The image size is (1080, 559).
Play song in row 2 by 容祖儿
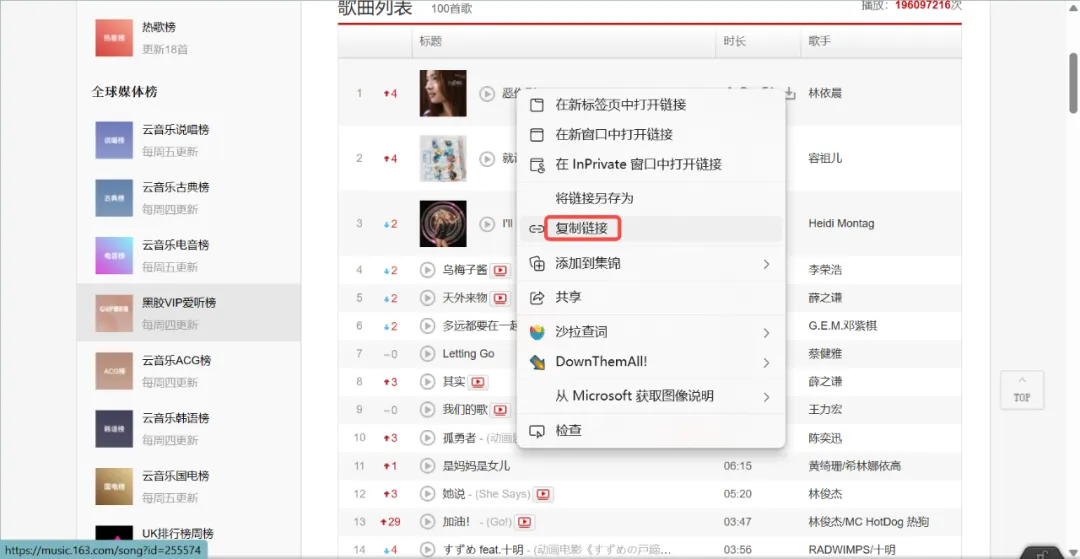(x=487, y=158)
